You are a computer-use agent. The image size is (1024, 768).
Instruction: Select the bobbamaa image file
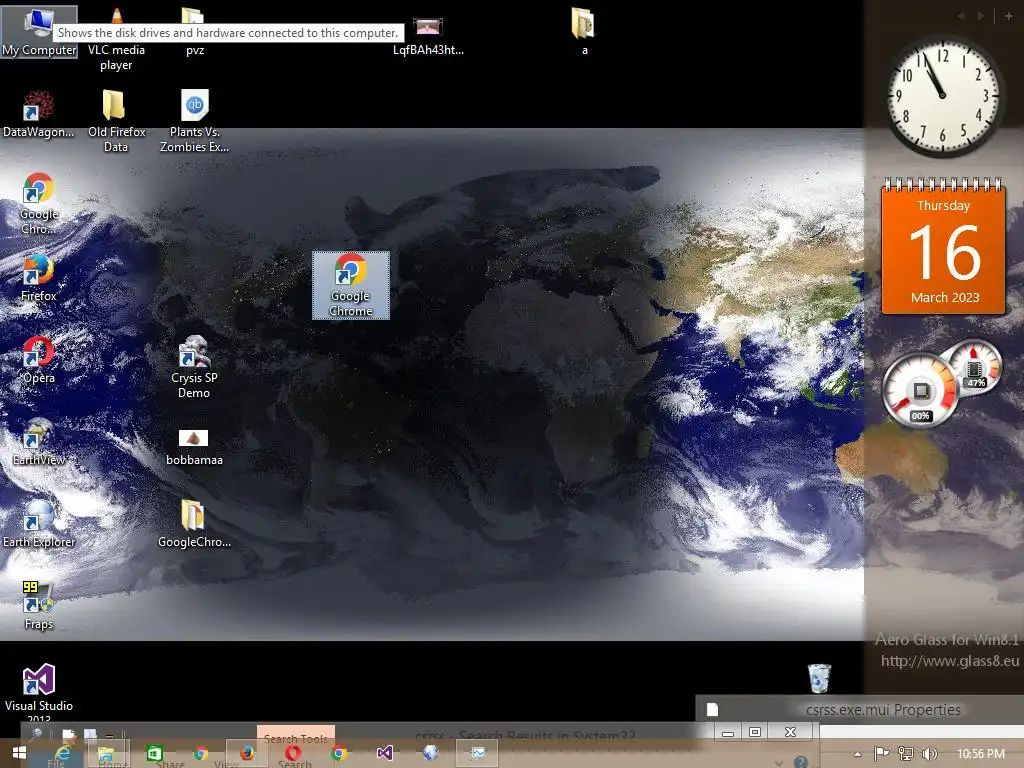pos(194,447)
